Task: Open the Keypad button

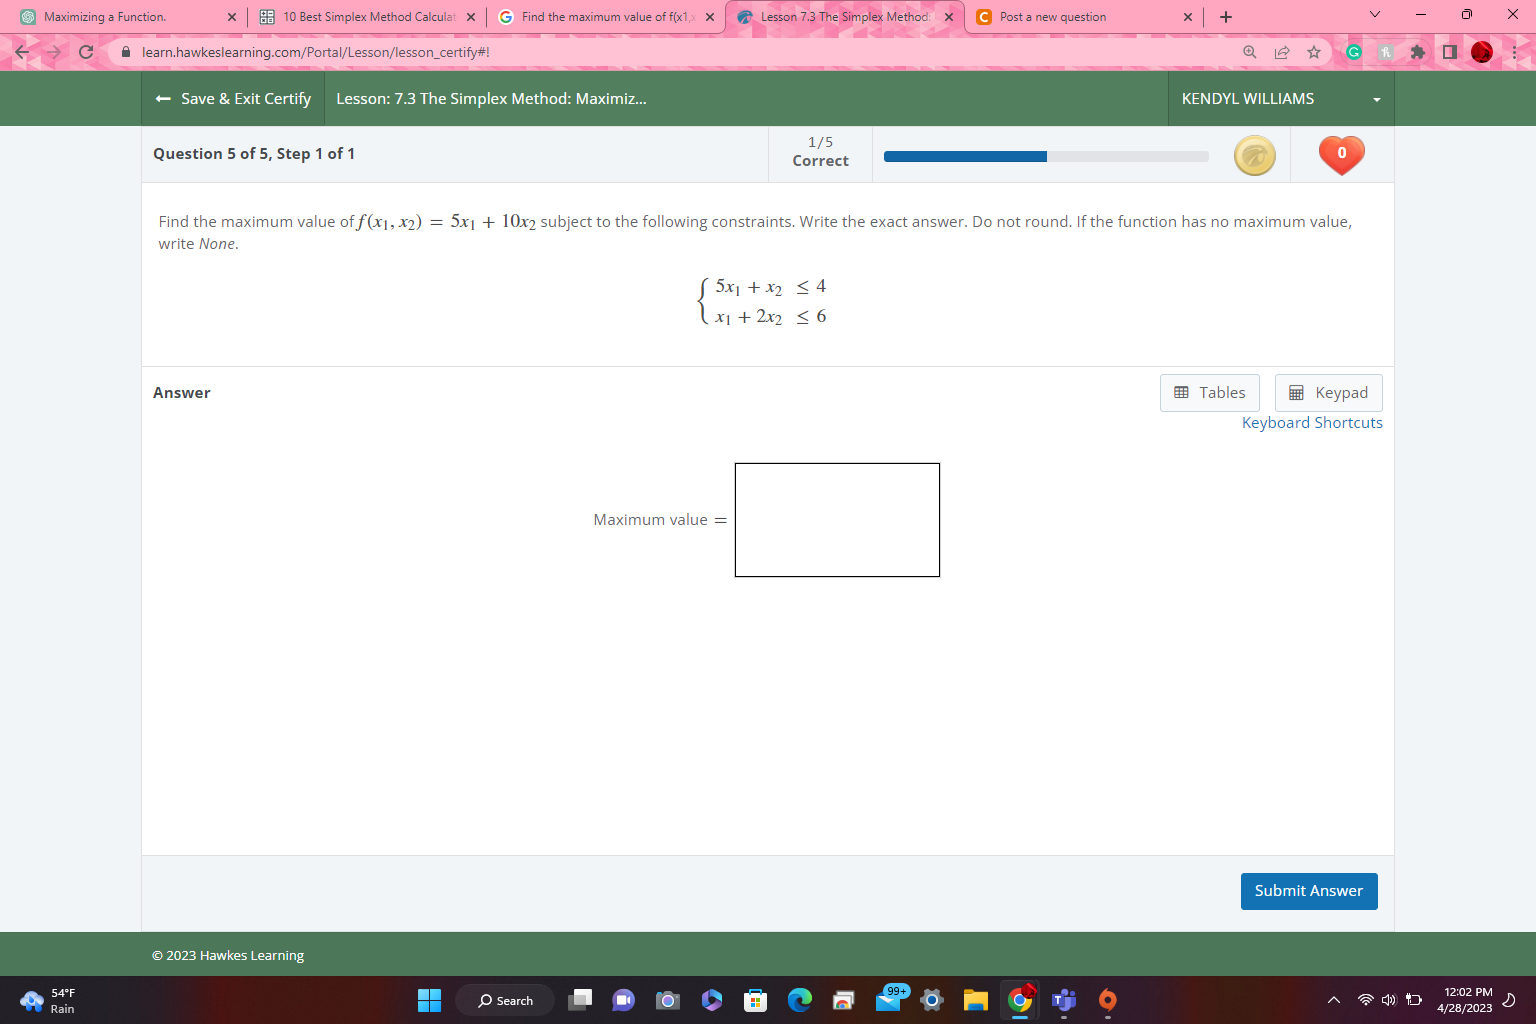Action: coord(1329,393)
